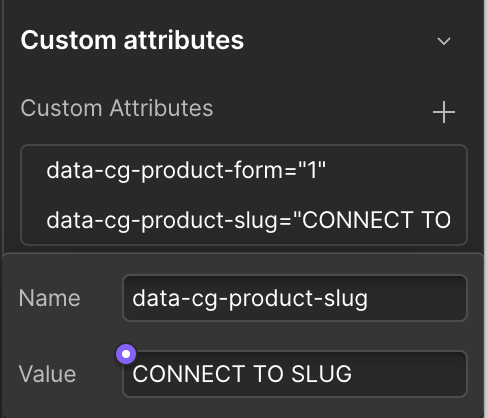Click the word data in Name field
The image size is (488, 418).
(156, 298)
